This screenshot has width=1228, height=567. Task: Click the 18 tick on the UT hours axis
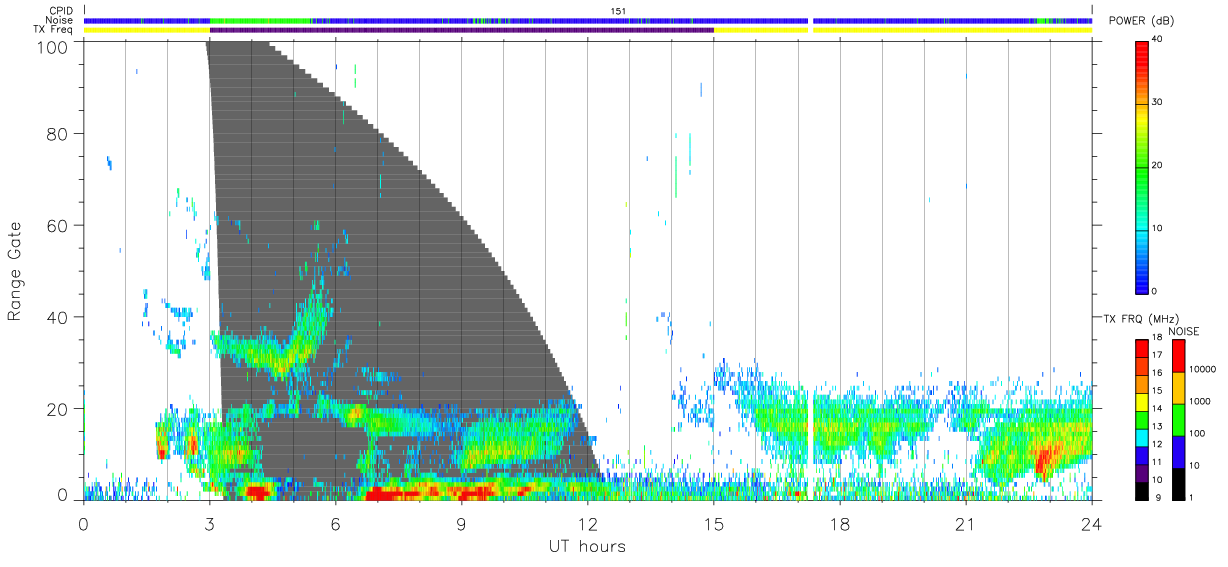840,524
